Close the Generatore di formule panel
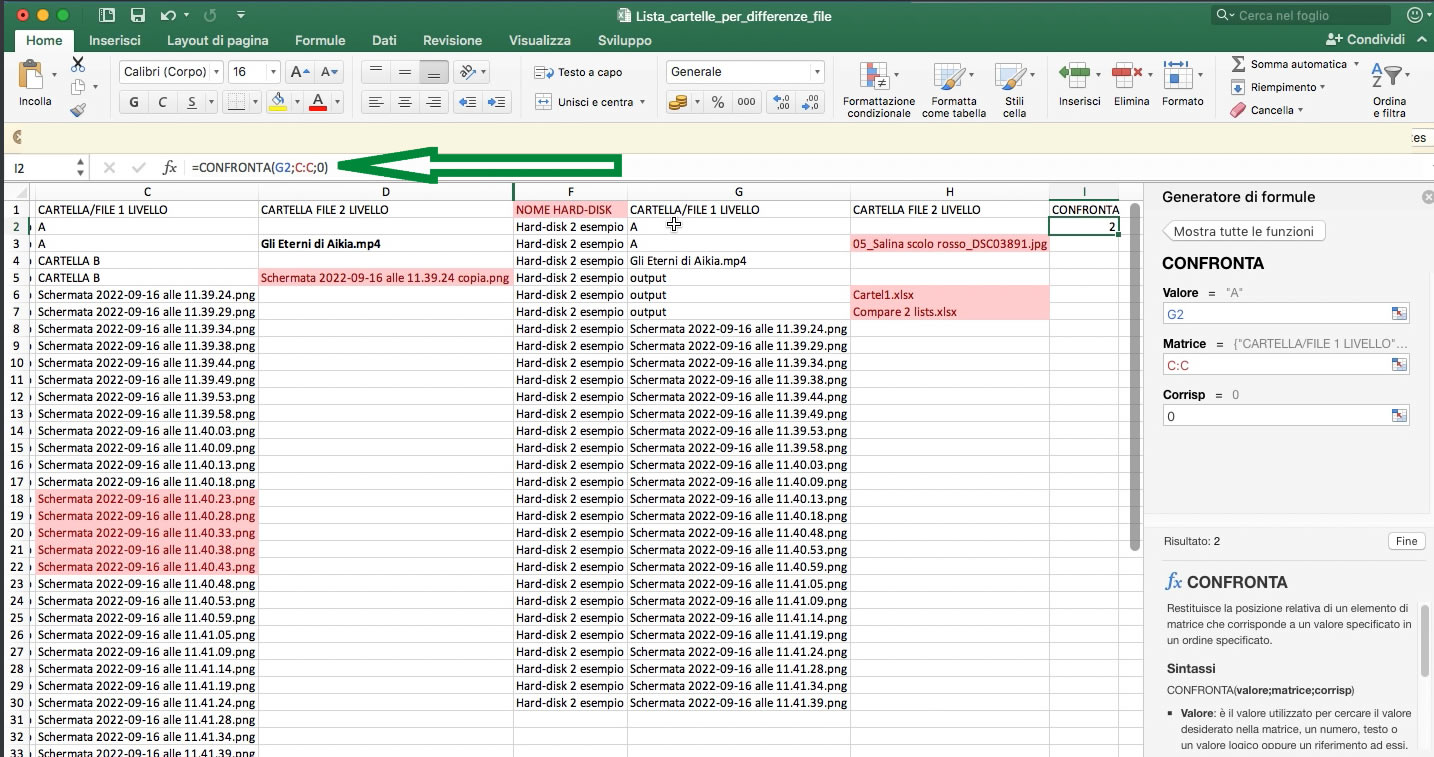Image resolution: width=1434 pixels, height=757 pixels. point(1427,197)
